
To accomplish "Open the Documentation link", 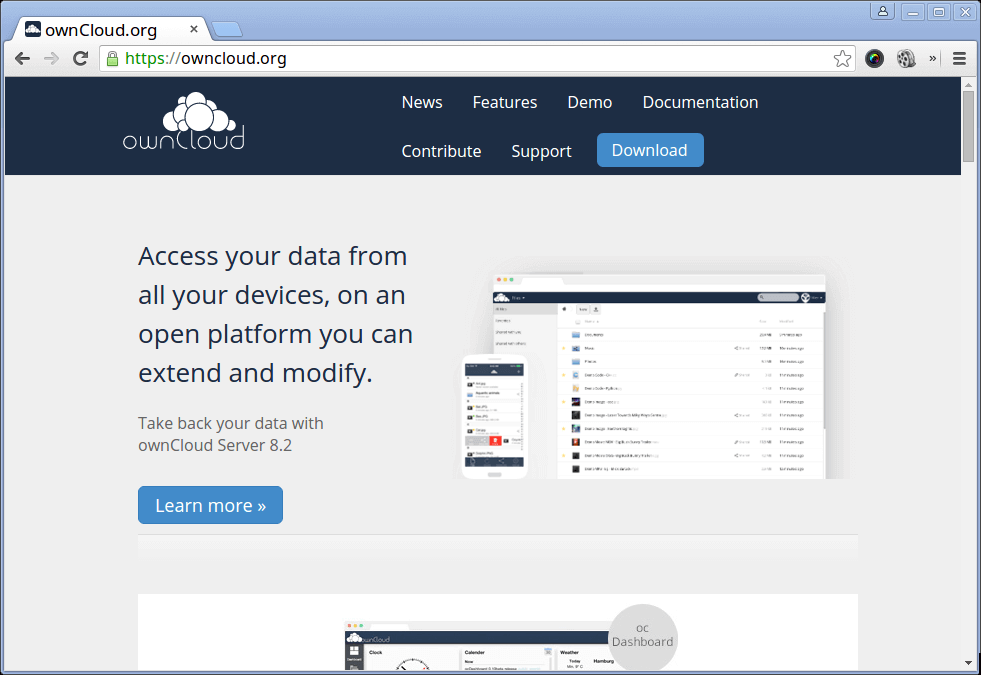I will [700, 102].
